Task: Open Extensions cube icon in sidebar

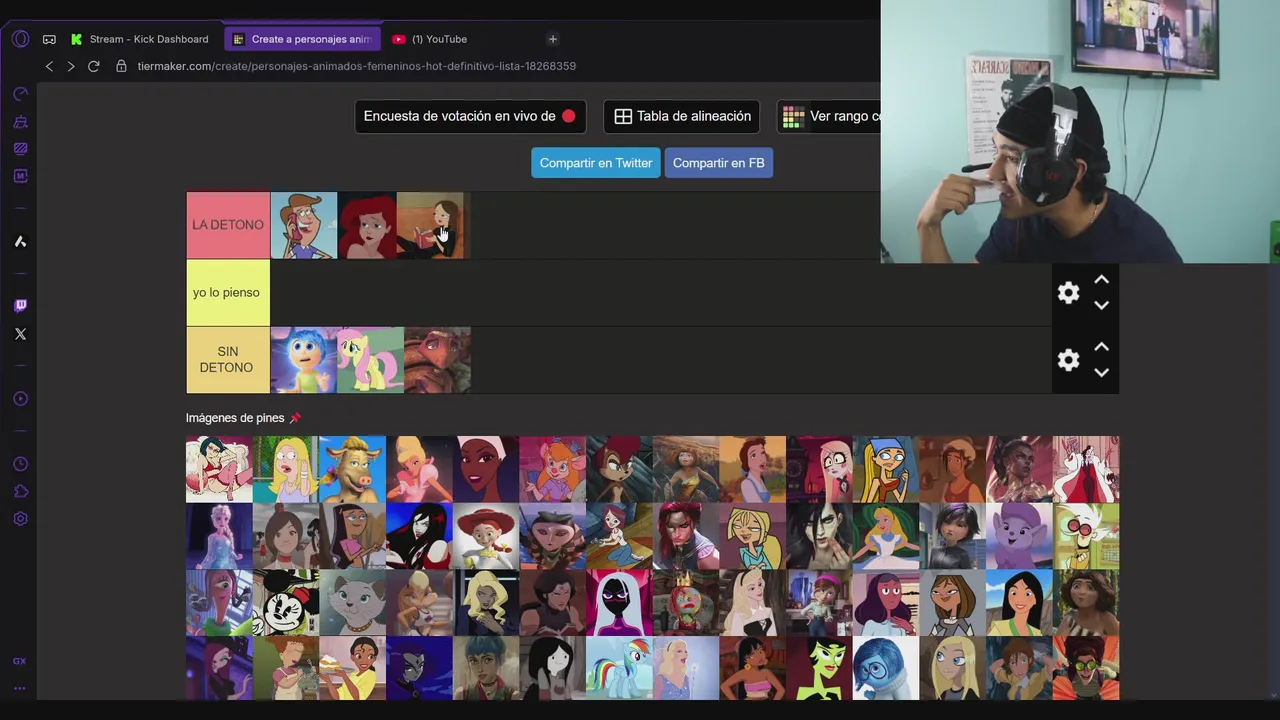Action: [20, 491]
